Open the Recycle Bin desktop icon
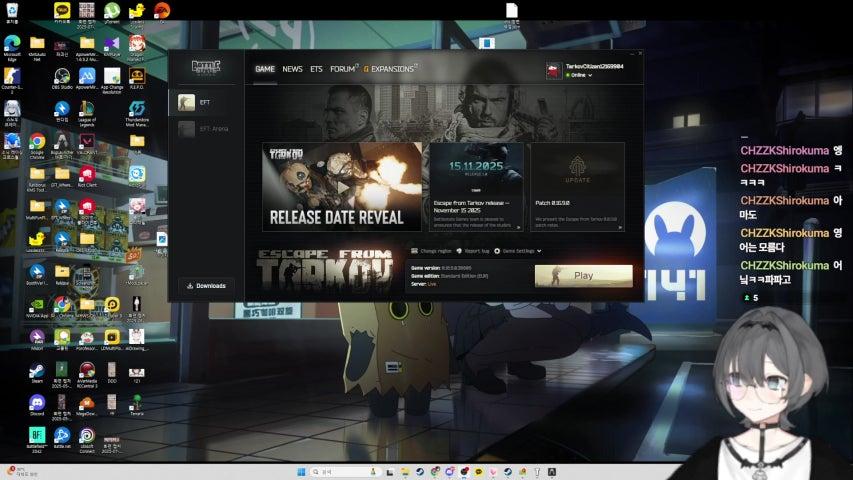Viewport: 853px width, 480px height. point(12,13)
